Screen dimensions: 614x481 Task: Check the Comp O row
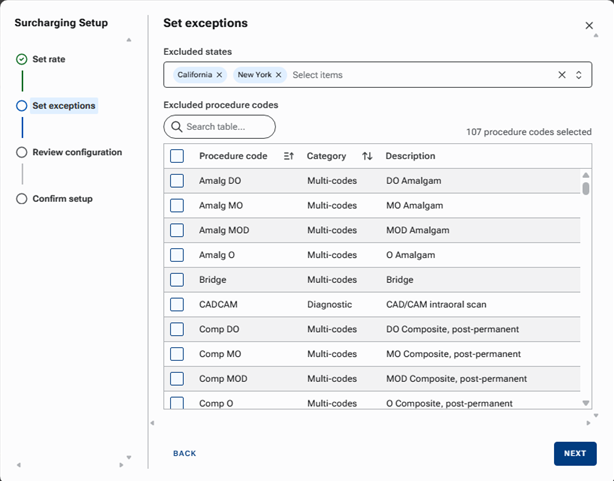pyautogui.click(x=177, y=403)
